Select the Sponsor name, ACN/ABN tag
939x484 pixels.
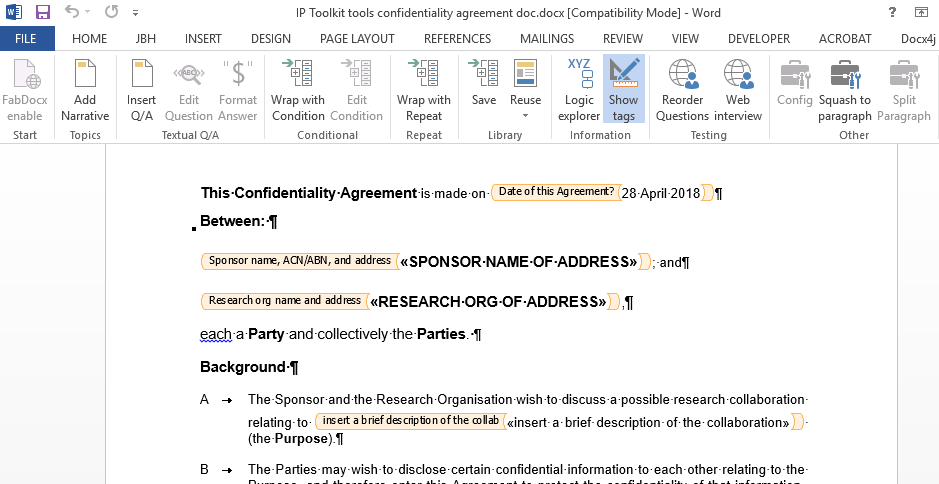tap(300, 261)
